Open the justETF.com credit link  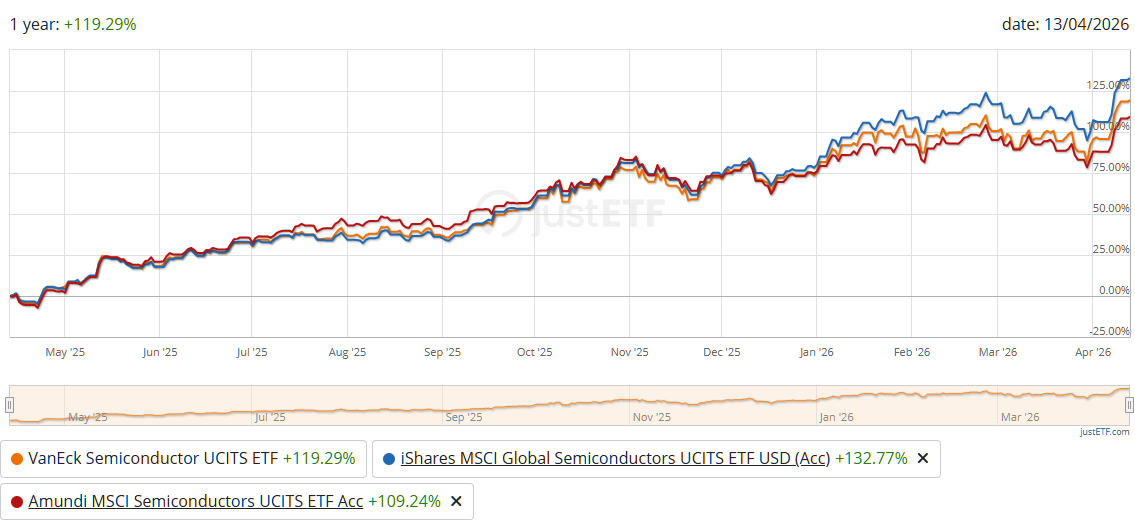pos(1105,432)
